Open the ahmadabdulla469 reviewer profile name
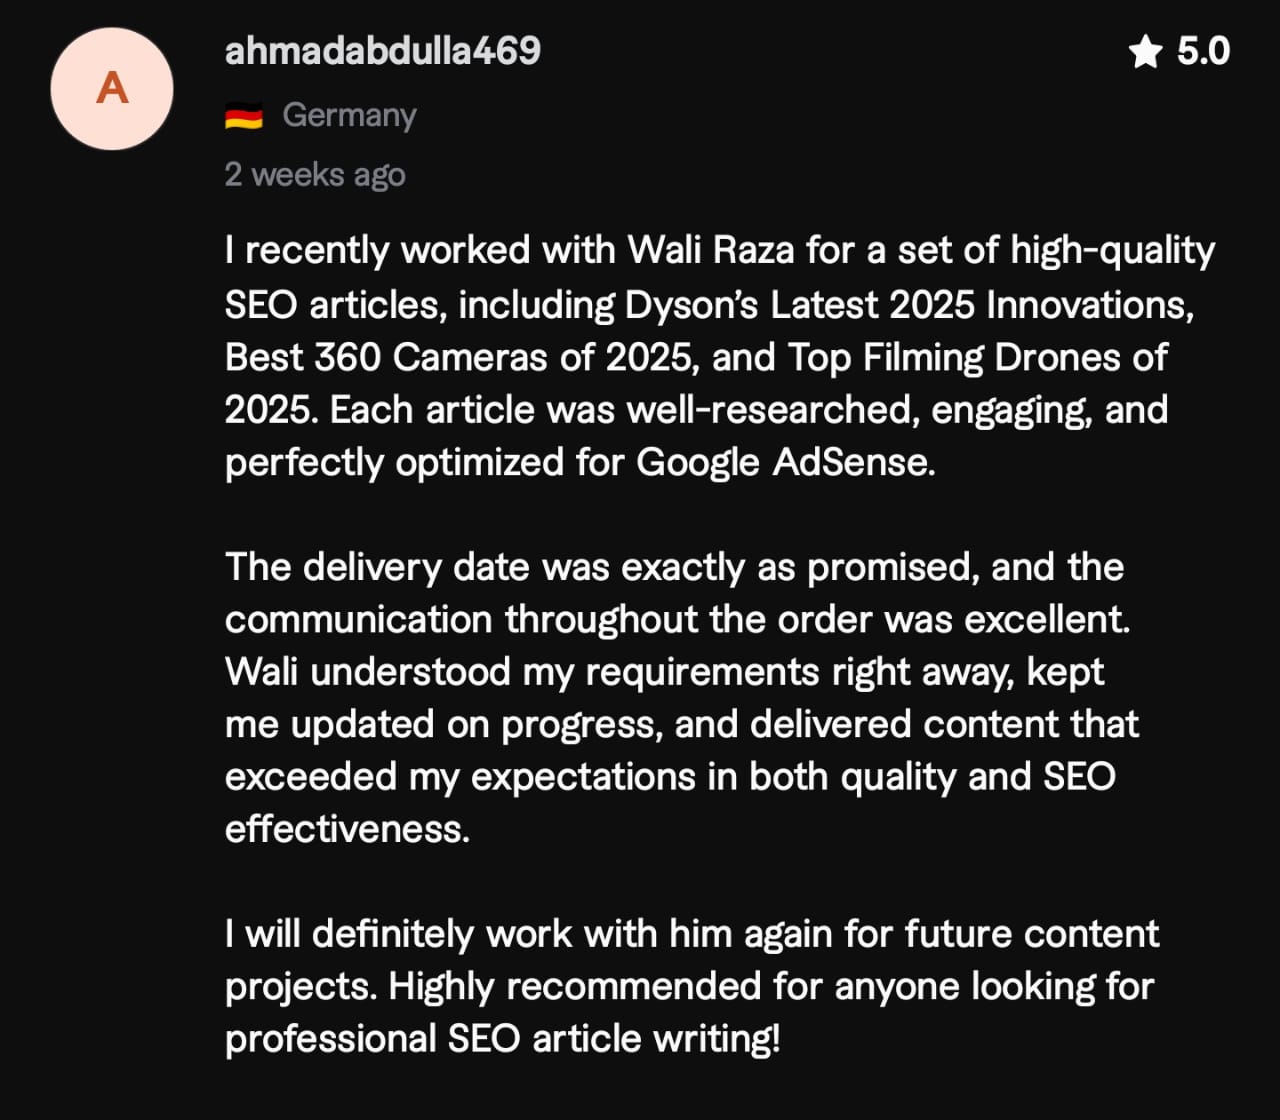The image size is (1280, 1120). pos(383,51)
